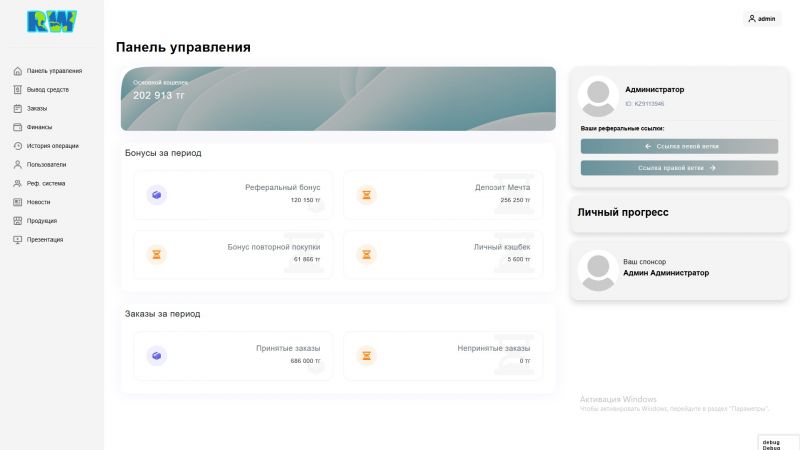Image resolution: width=800 pixels, height=450 pixels.
Task: Open the Новости menu item
Action: 38,202
